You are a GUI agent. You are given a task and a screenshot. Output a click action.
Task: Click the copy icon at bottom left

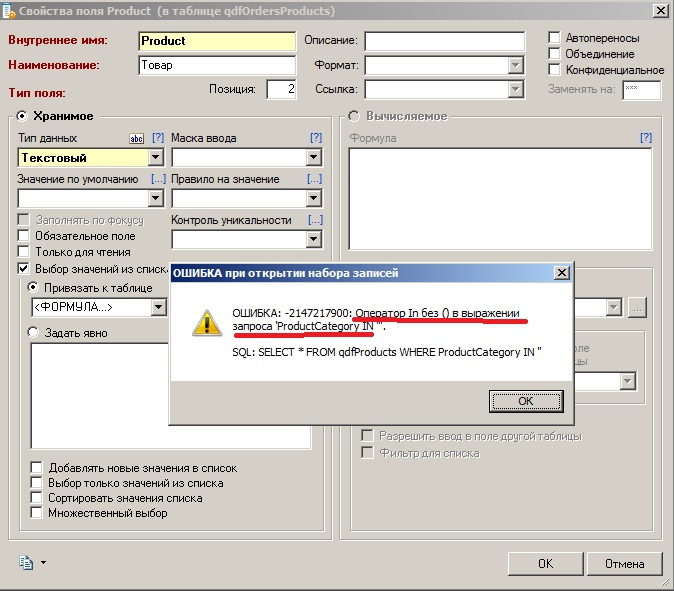tap(26, 563)
